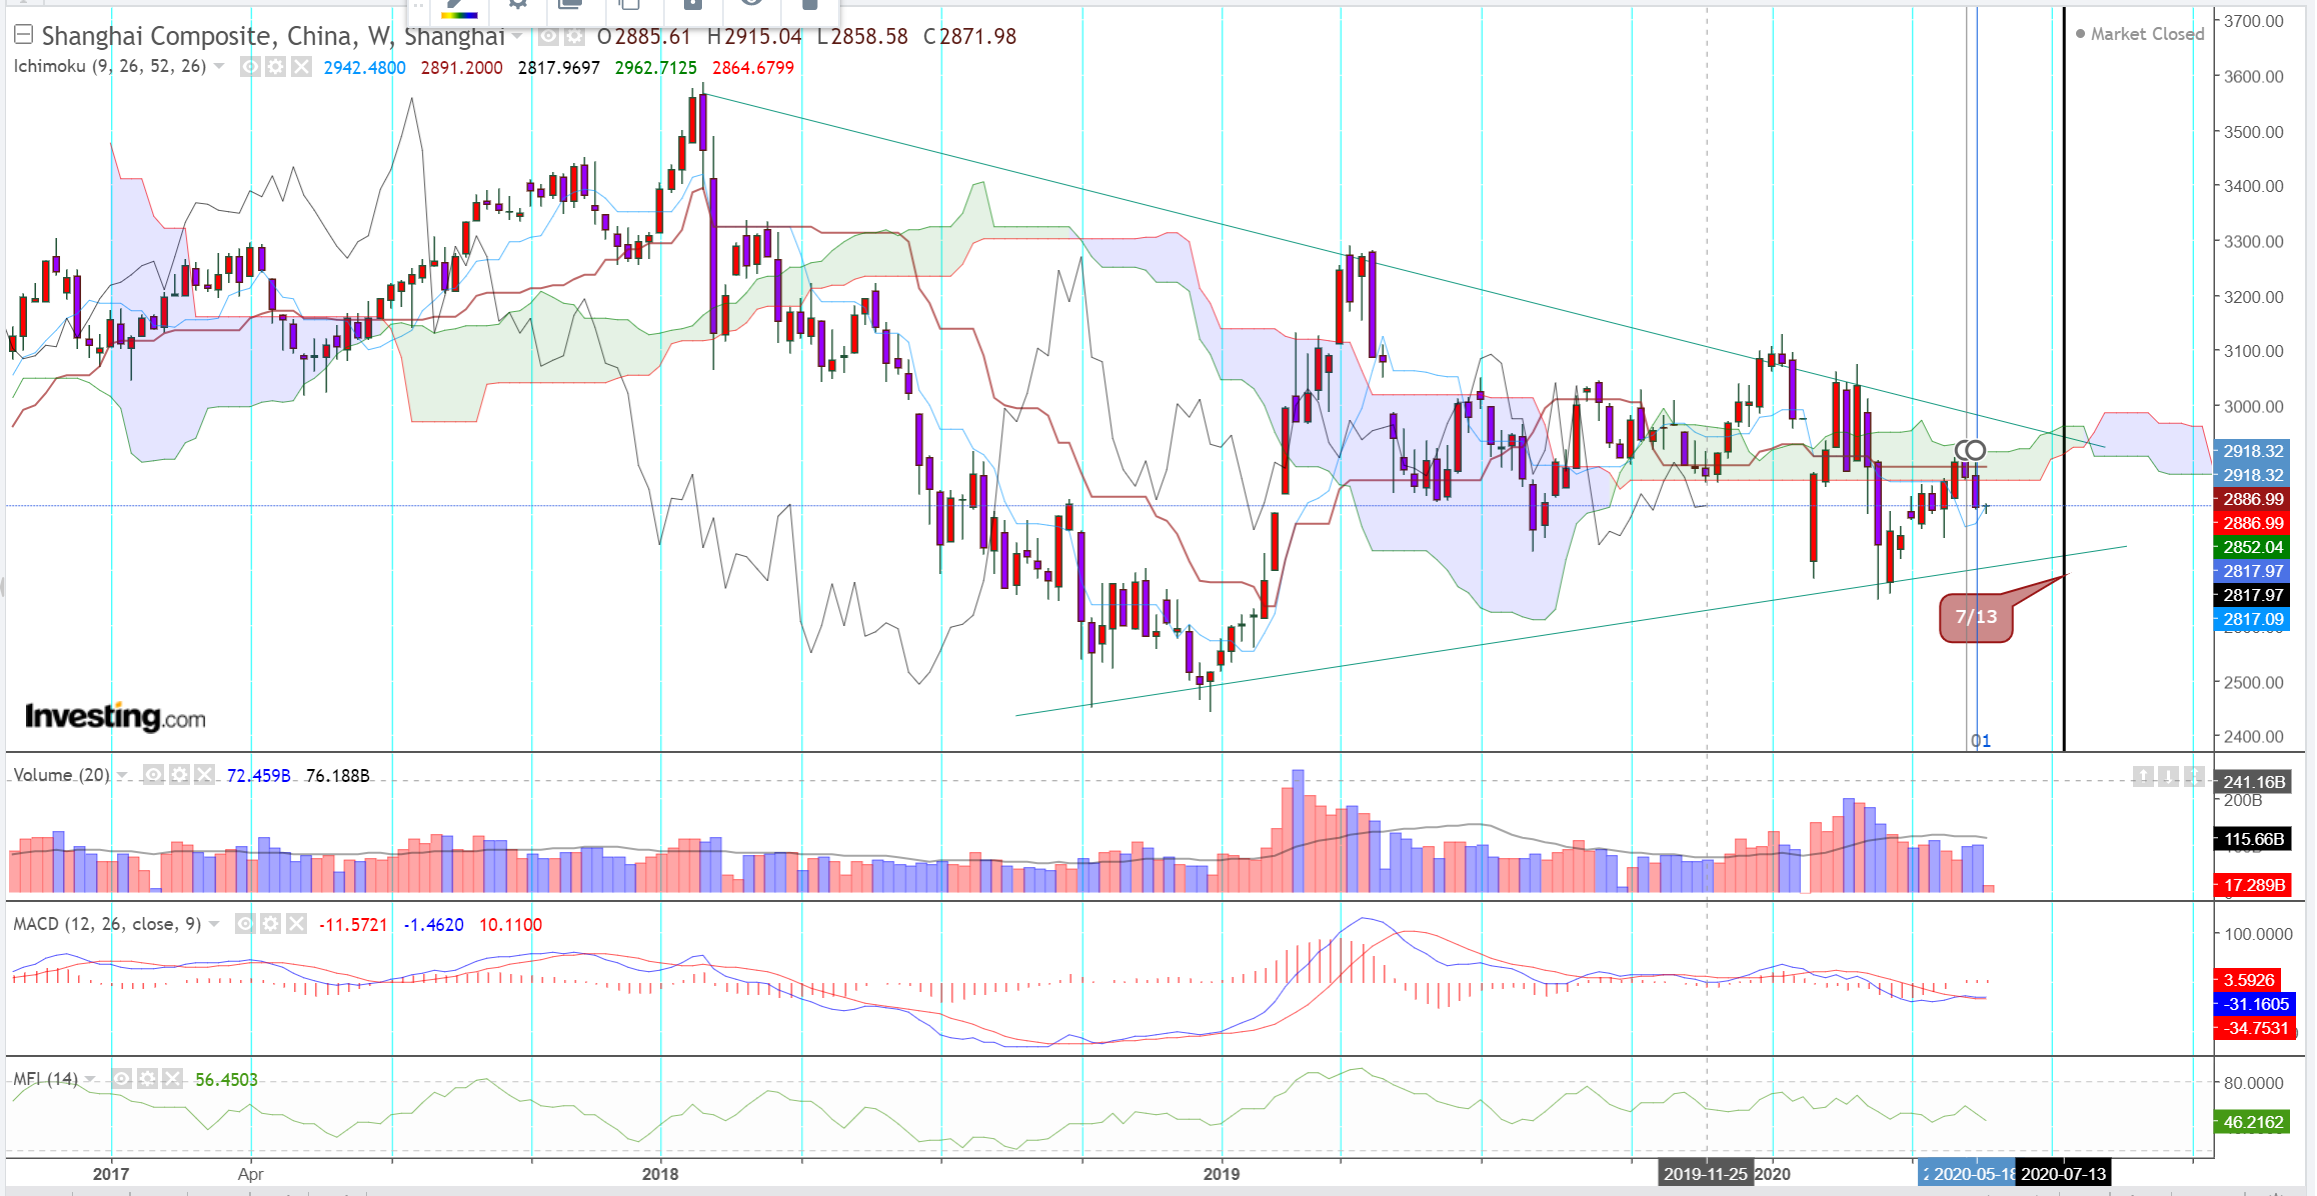The width and height of the screenshot is (2317, 1196).
Task: Hide the Volume indicator via eye
Action: (153, 775)
